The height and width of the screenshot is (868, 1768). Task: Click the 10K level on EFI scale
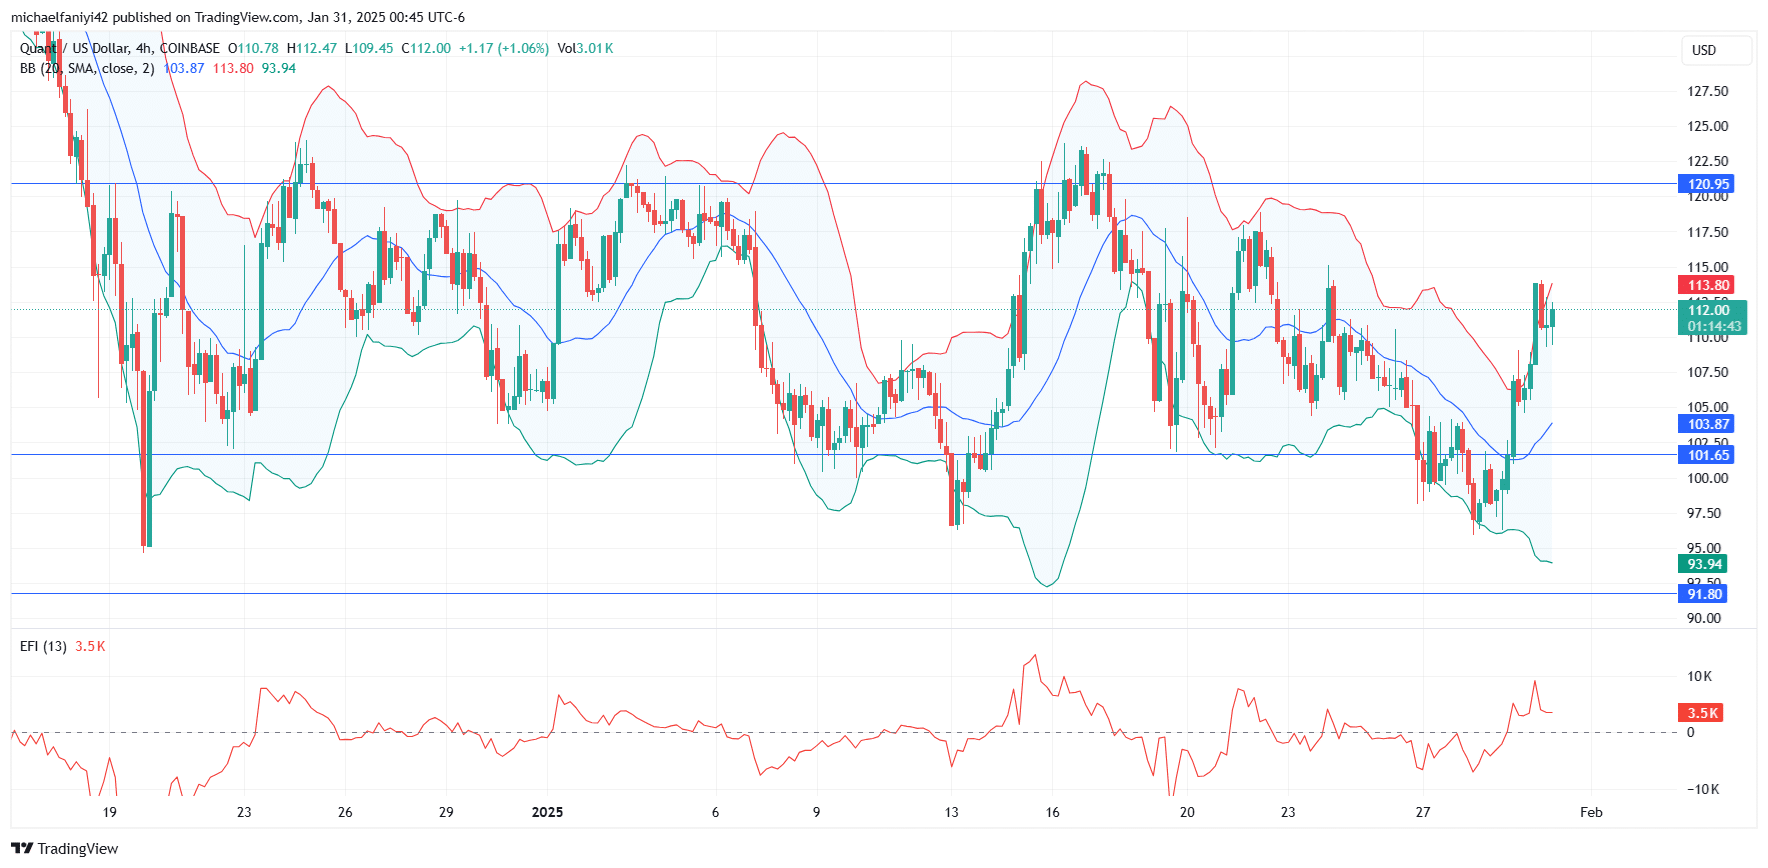[1699, 676]
